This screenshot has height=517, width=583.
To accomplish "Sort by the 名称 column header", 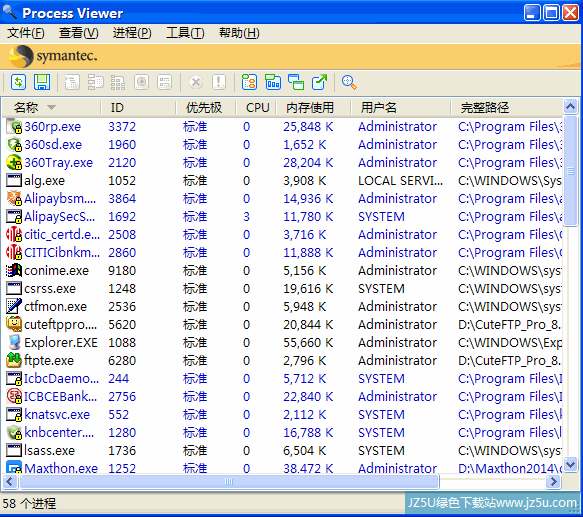I will tap(52, 108).
